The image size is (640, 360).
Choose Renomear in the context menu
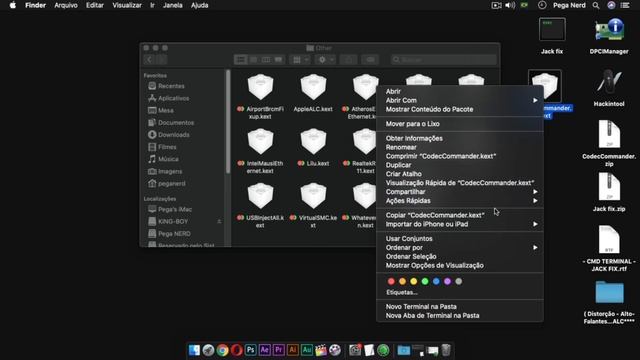point(460,147)
